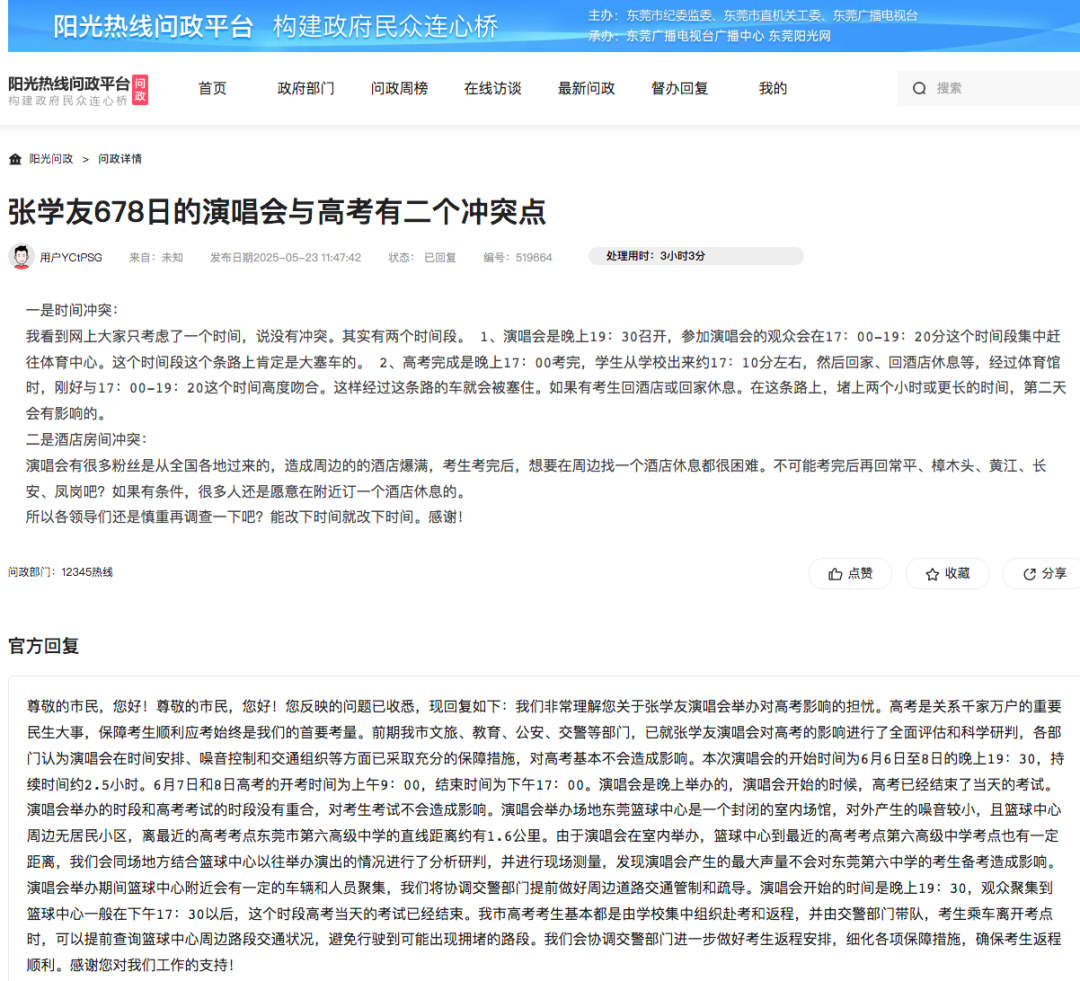The image size is (1080, 981).
Task: Click the post title 张学友678日的演唱会与高考有二个冲突点
Action: point(277,211)
